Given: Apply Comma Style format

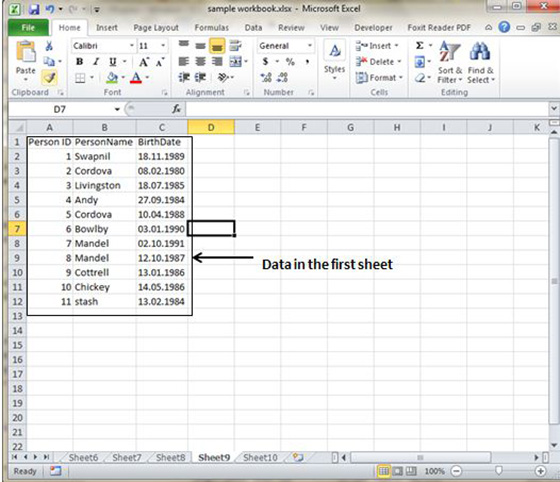Looking at the screenshot, I should [307, 62].
